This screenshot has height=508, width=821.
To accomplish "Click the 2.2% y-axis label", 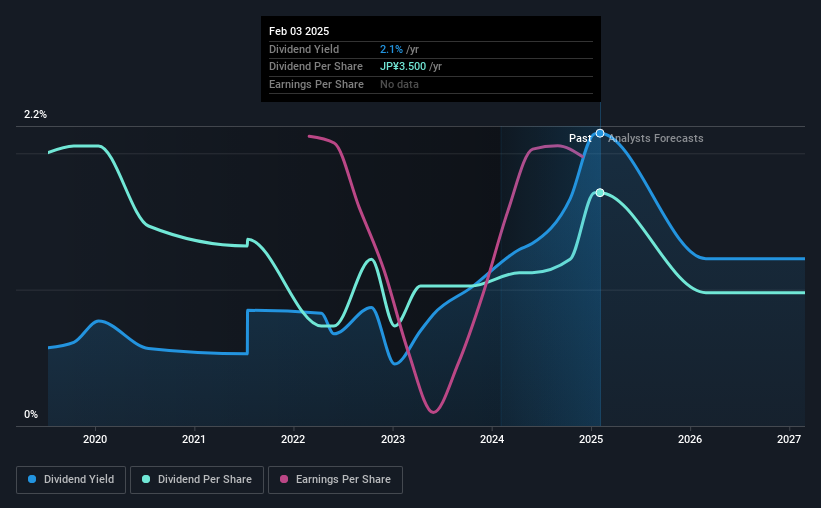I will (35, 114).
